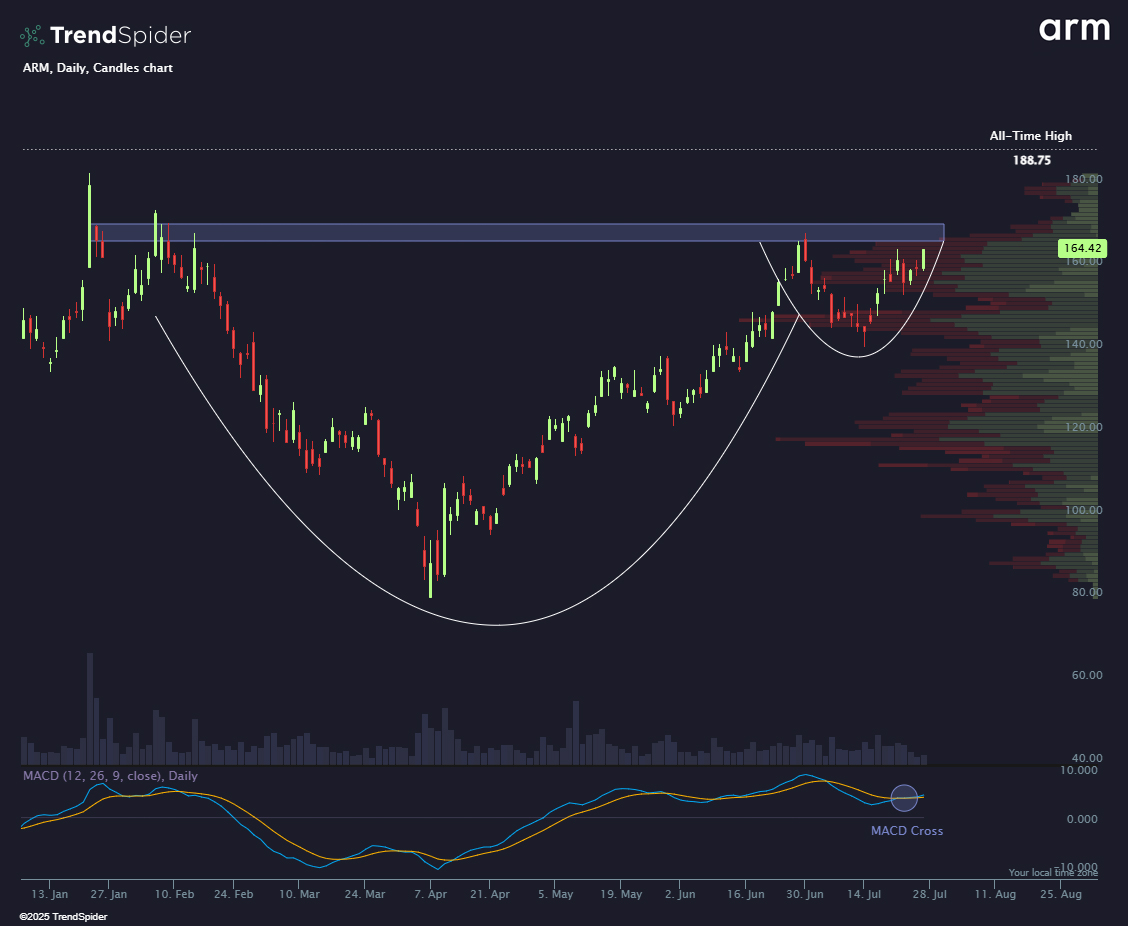
Task: Click the 160.00 price axis label
Action: [x=1083, y=261]
